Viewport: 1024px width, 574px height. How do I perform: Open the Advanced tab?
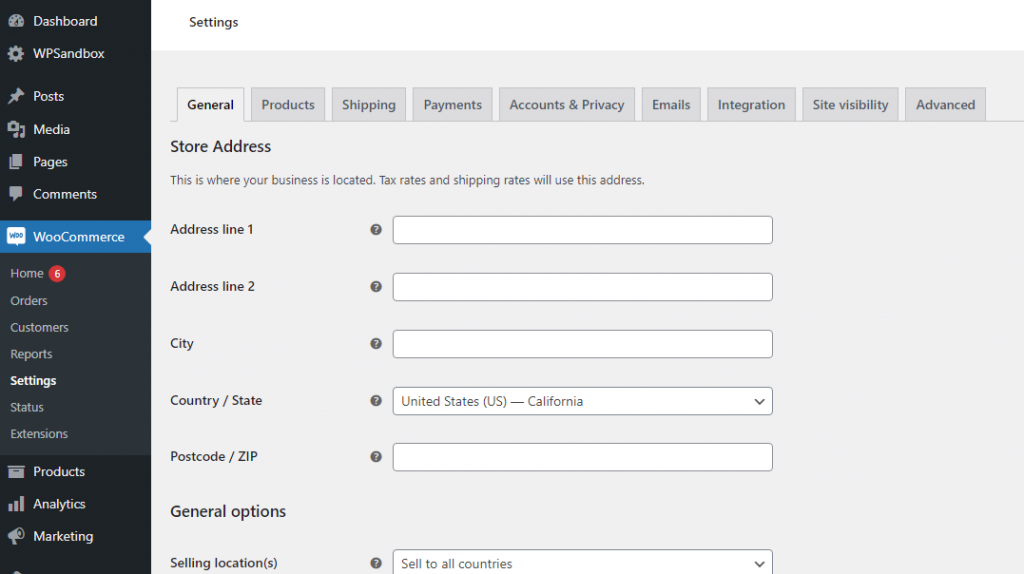(945, 104)
